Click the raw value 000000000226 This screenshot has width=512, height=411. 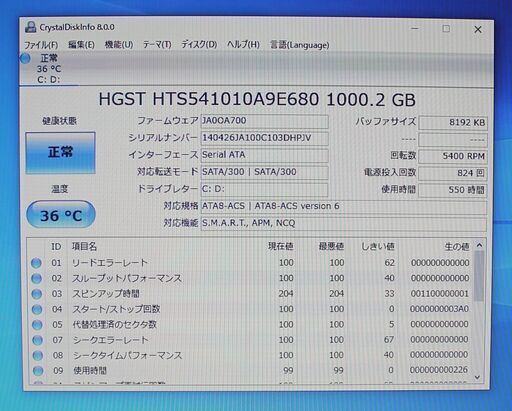(439, 370)
